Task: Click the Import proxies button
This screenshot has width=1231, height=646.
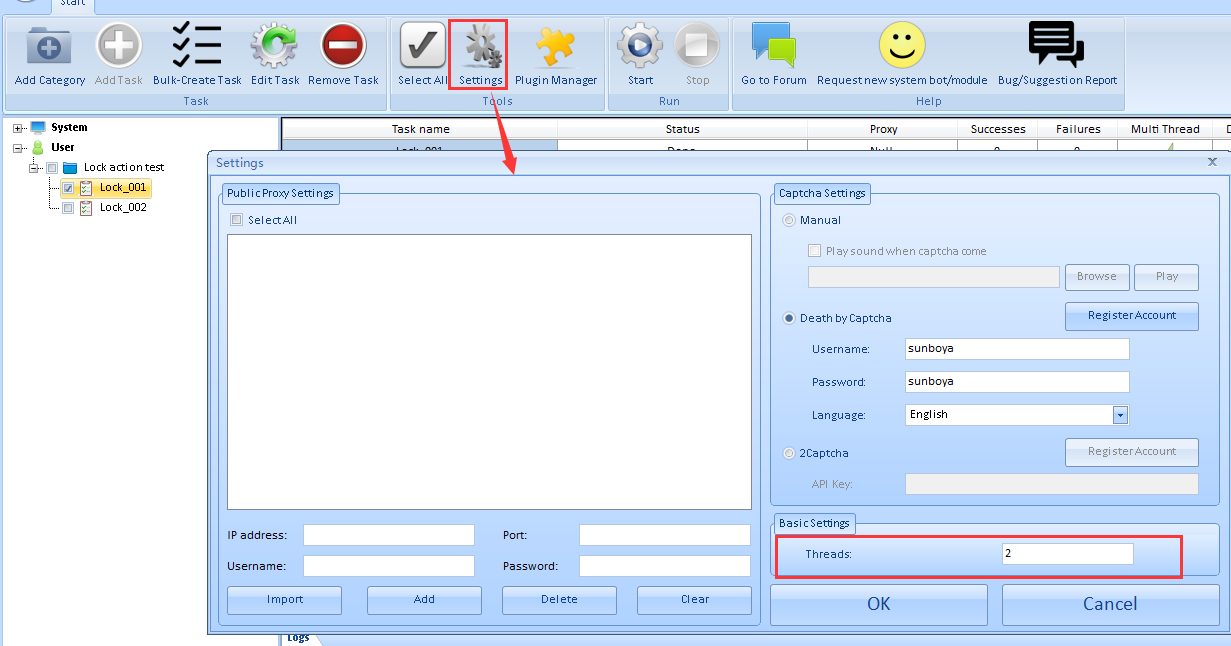Action: coord(284,600)
